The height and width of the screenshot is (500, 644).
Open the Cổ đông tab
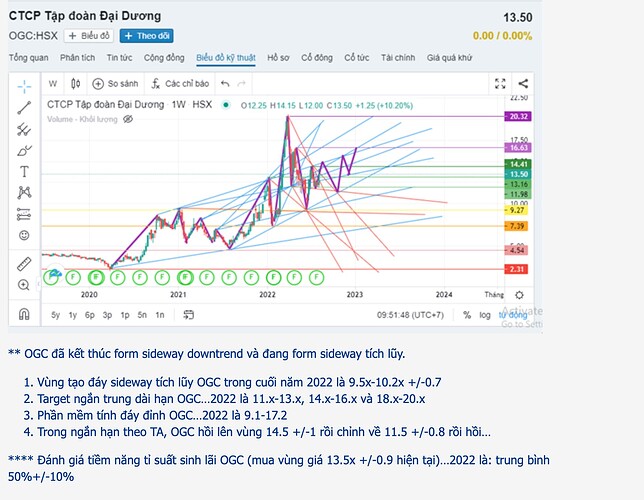pos(317,58)
